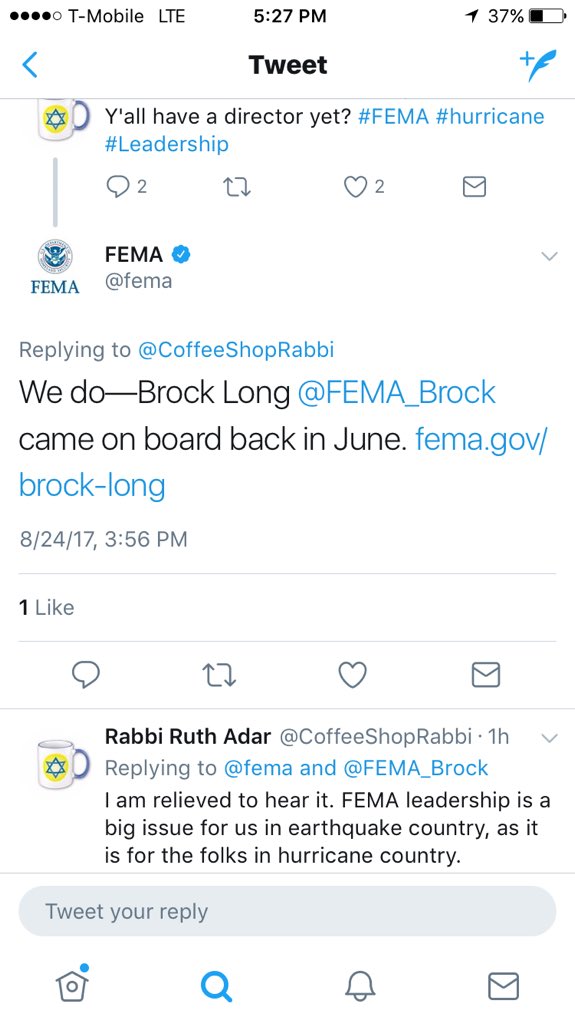575x1024 pixels.
Task: Tap the Tweet your reply field
Action: pyautogui.click(x=288, y=912)
